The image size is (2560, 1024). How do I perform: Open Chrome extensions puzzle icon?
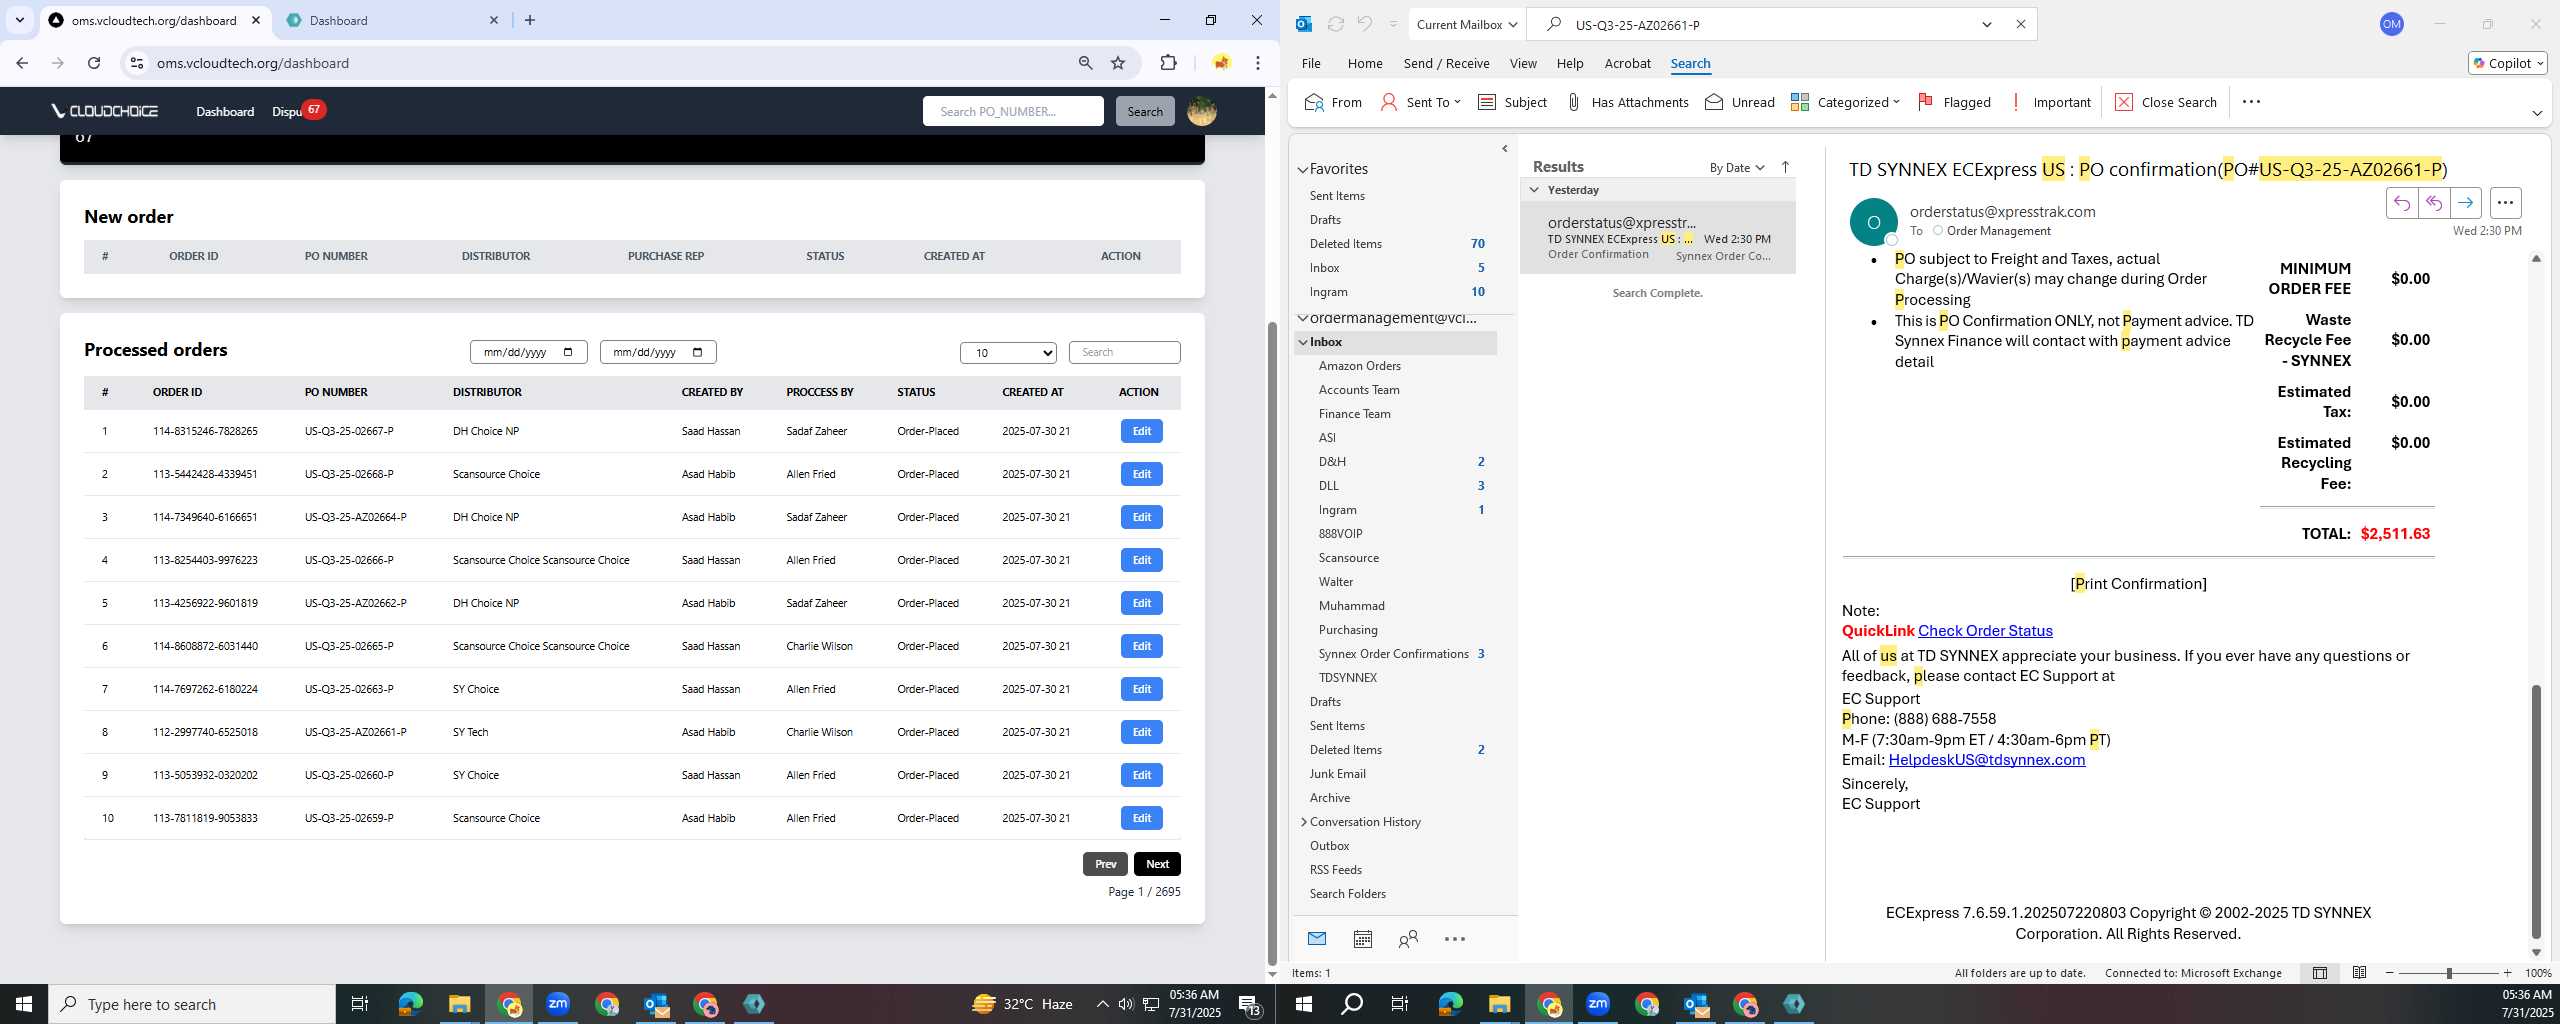(1168, 63)
